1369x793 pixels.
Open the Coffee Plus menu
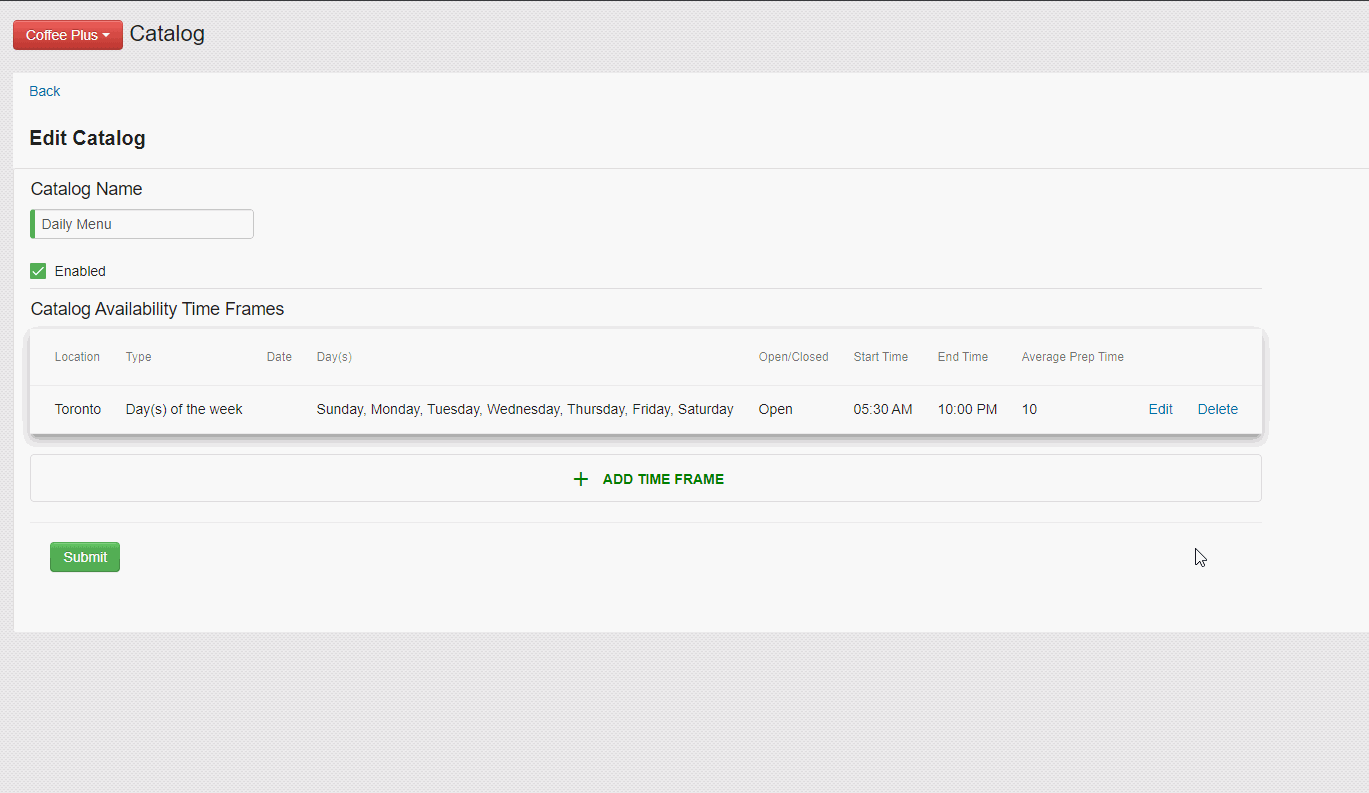67,34
